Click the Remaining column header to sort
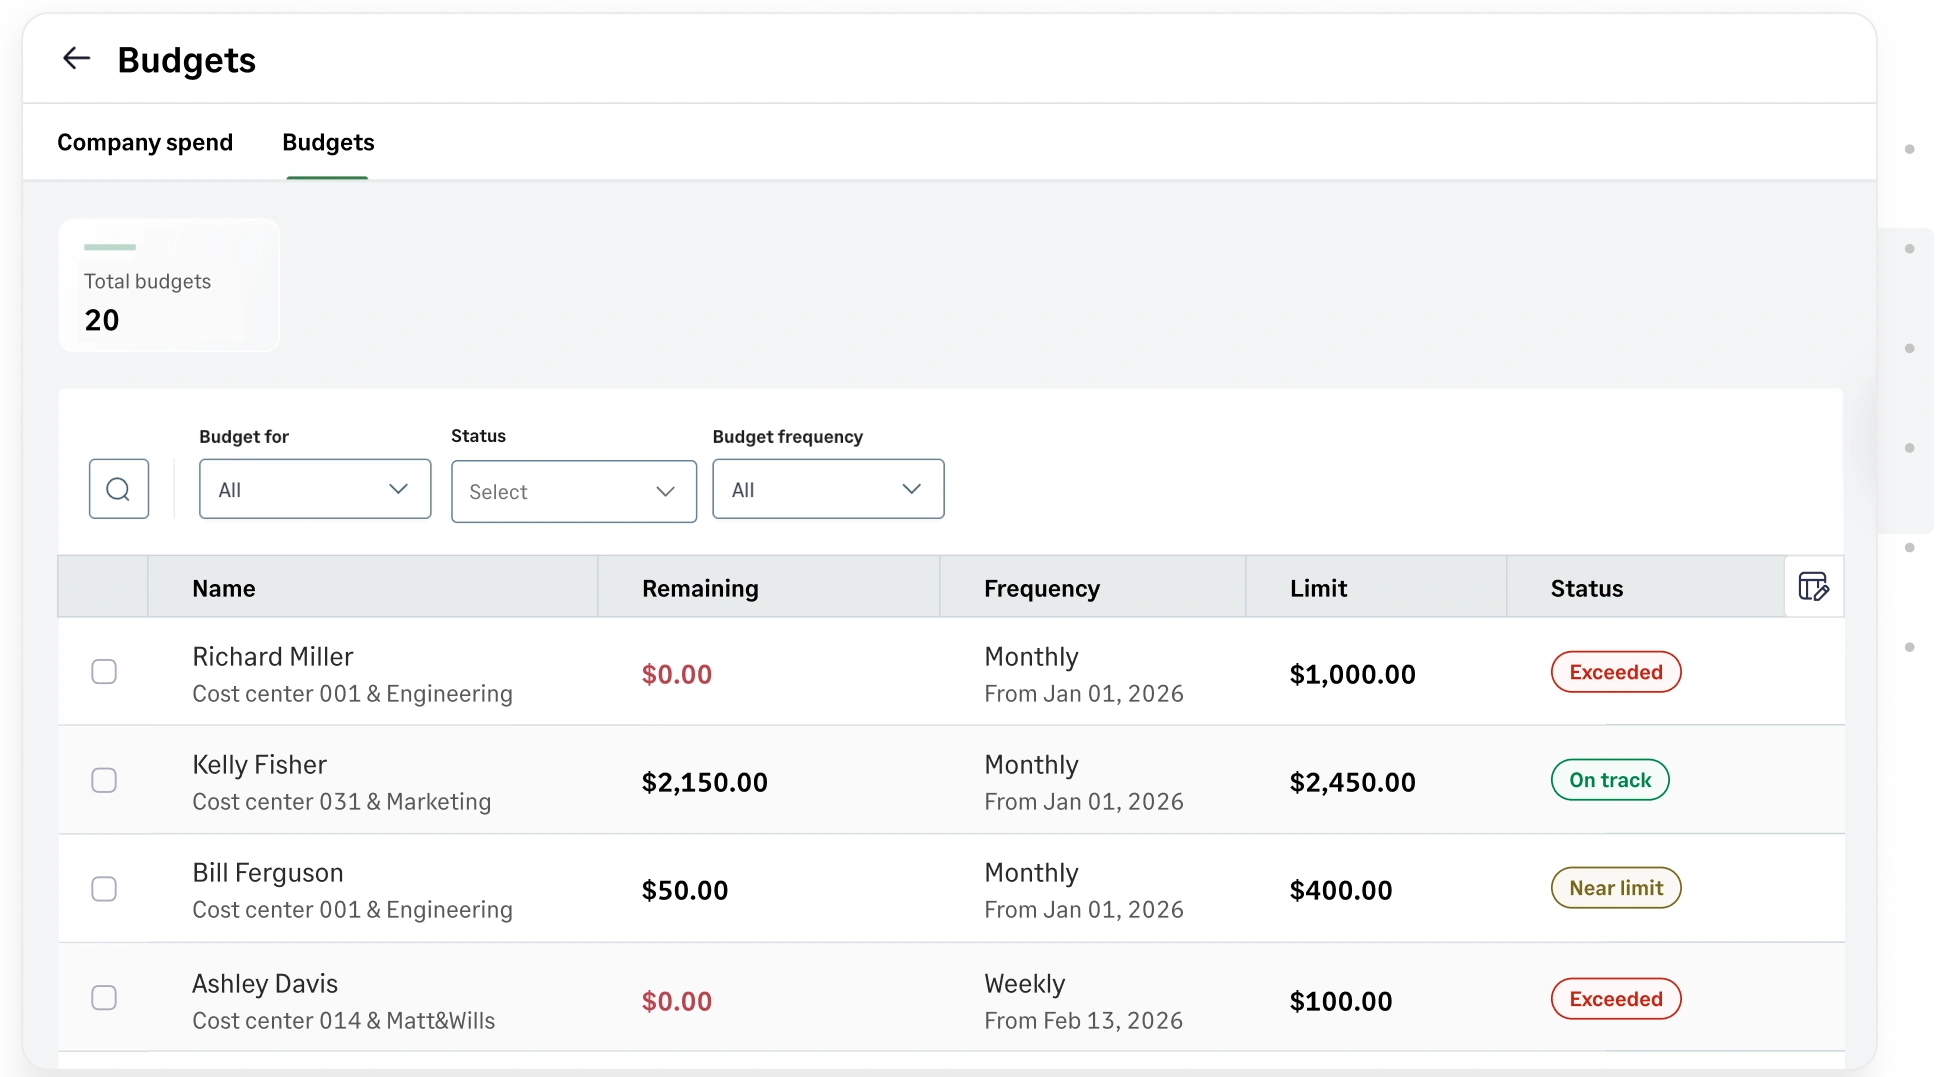The image size is (1944, 1077). pos(700,588)
